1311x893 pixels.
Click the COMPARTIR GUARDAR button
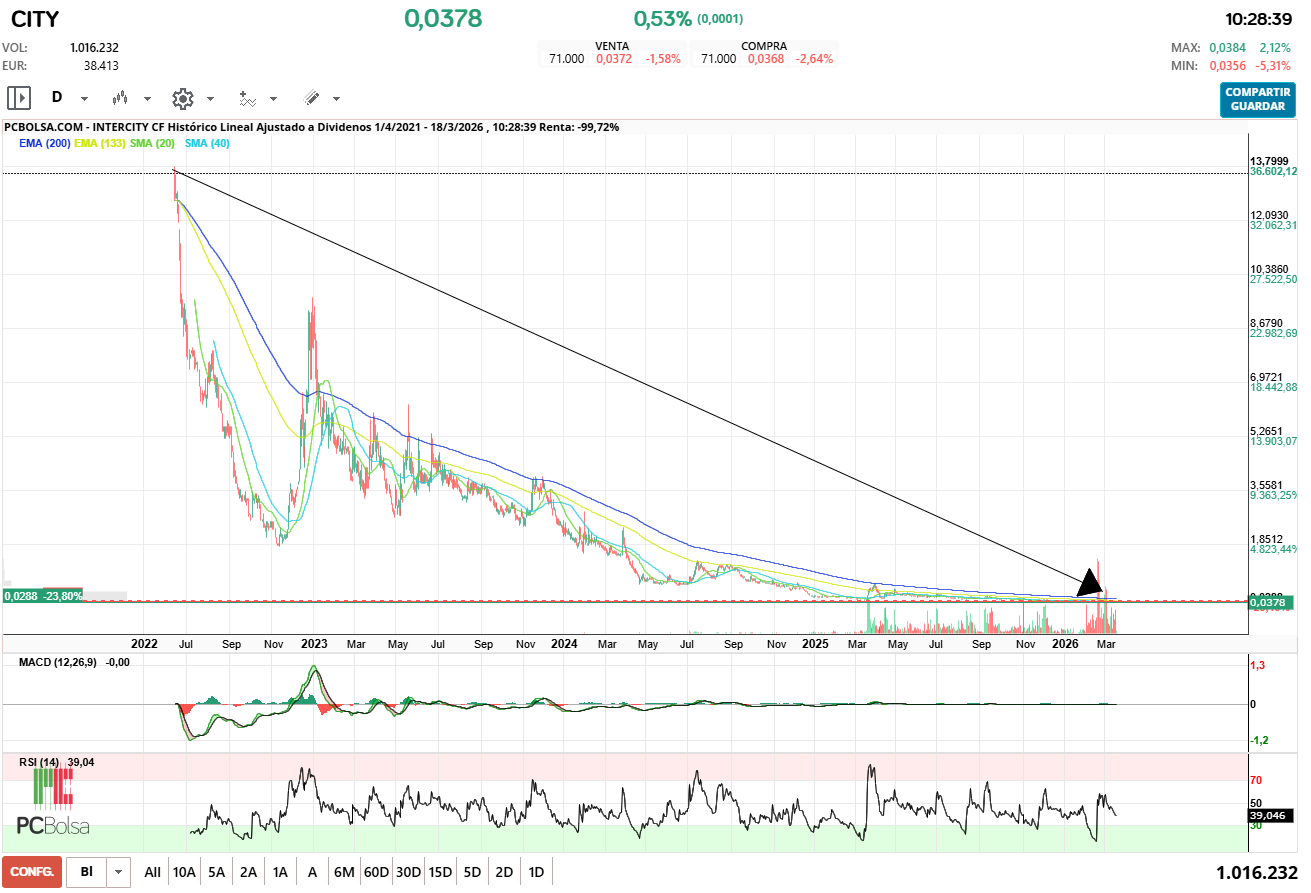[x=1257, y=101]
